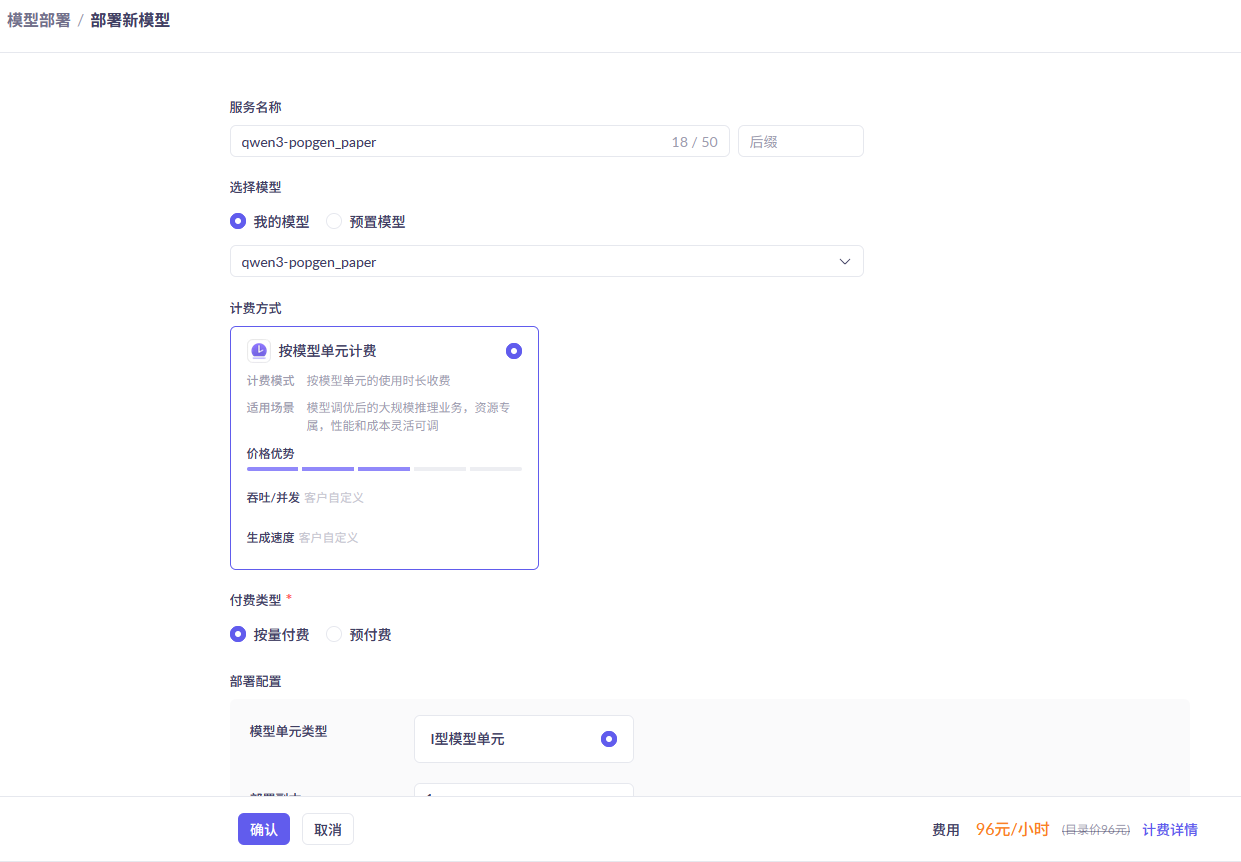Select I型模型单元 radio button

click(x=608, y=739)
